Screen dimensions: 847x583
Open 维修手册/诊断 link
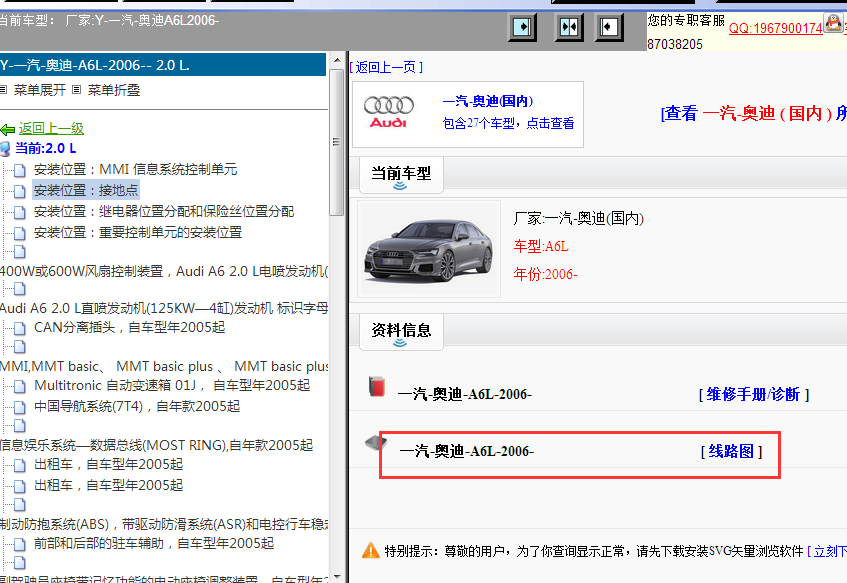point(754,394)
